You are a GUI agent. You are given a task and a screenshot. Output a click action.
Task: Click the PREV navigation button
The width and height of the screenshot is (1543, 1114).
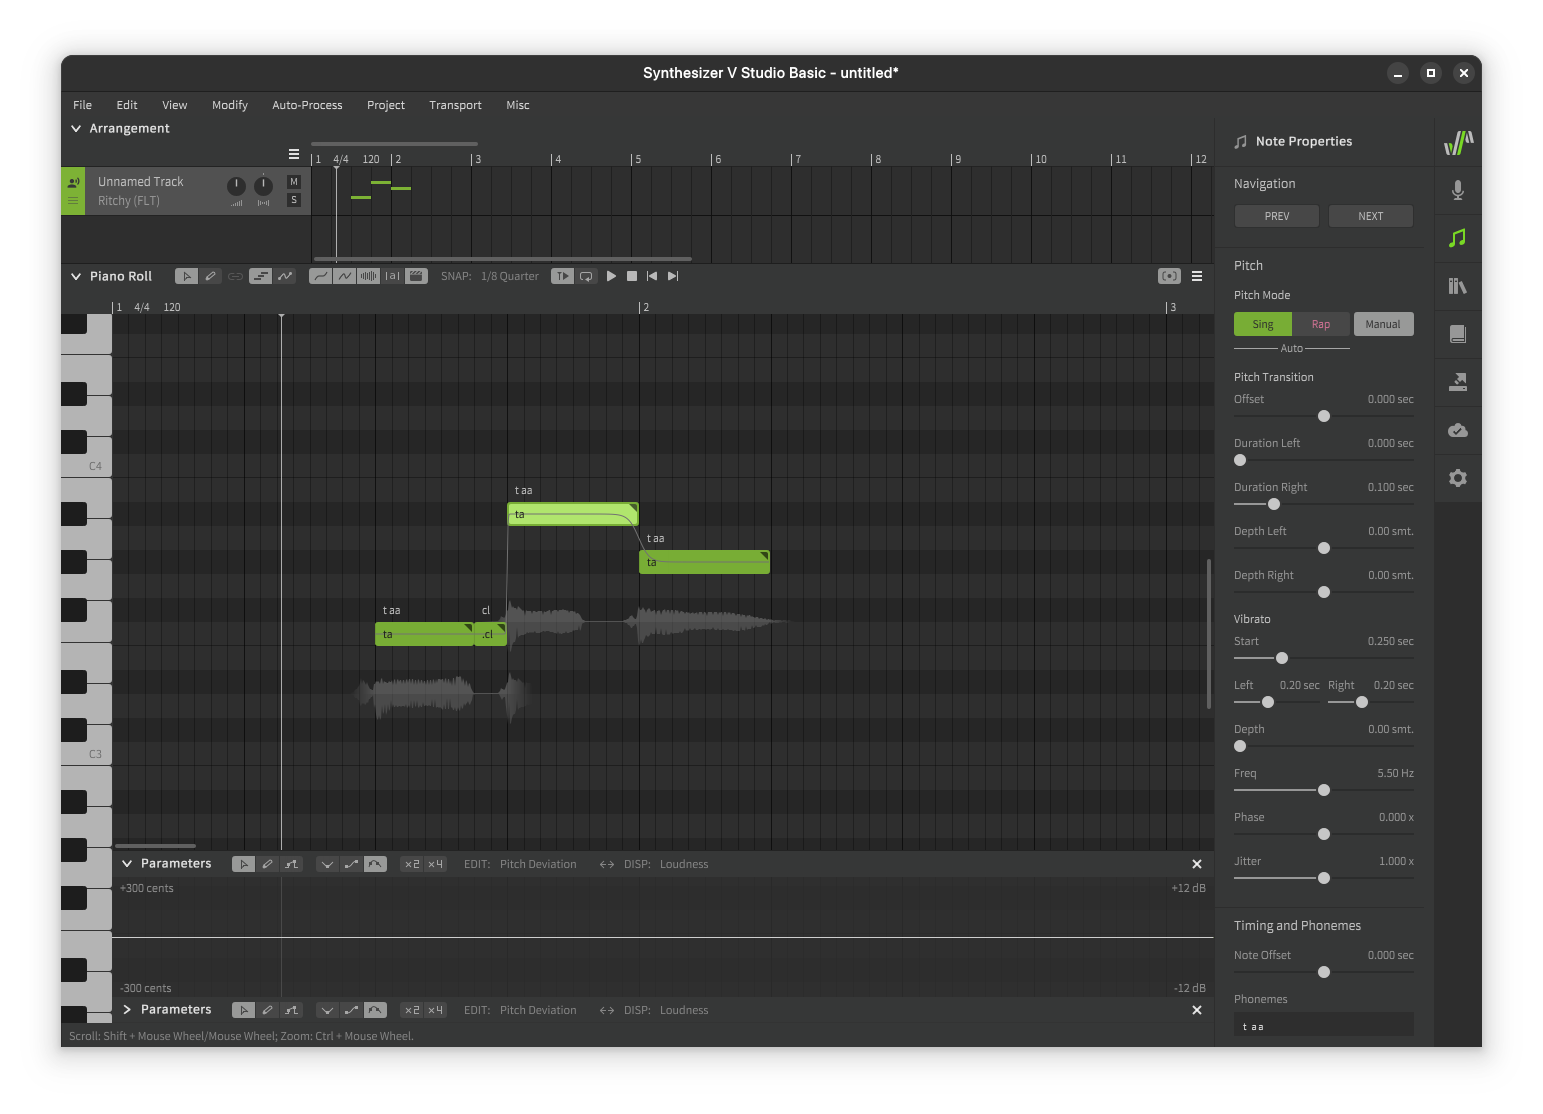1277,216
